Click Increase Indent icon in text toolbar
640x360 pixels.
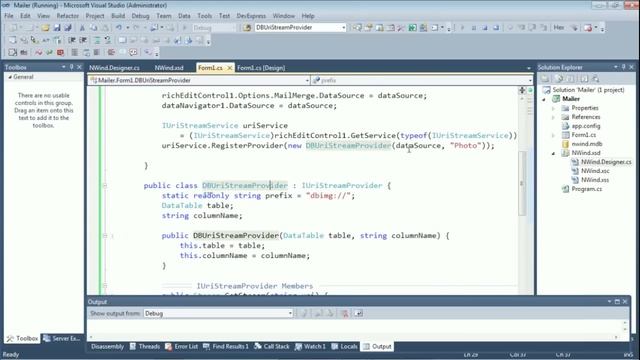pos(83,40)
